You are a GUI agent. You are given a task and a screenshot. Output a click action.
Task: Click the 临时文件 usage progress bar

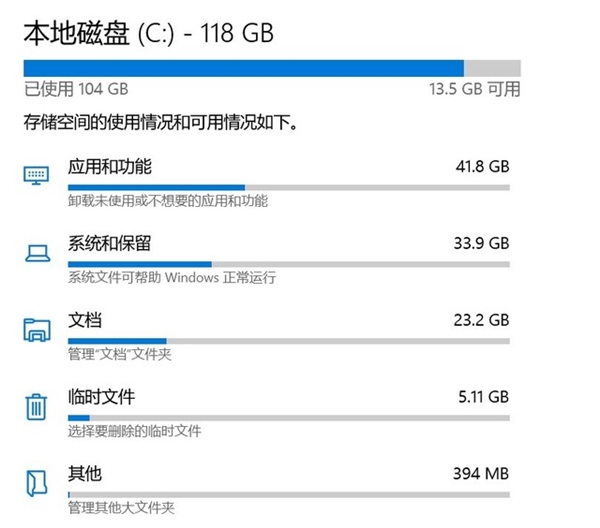[288, 417]
